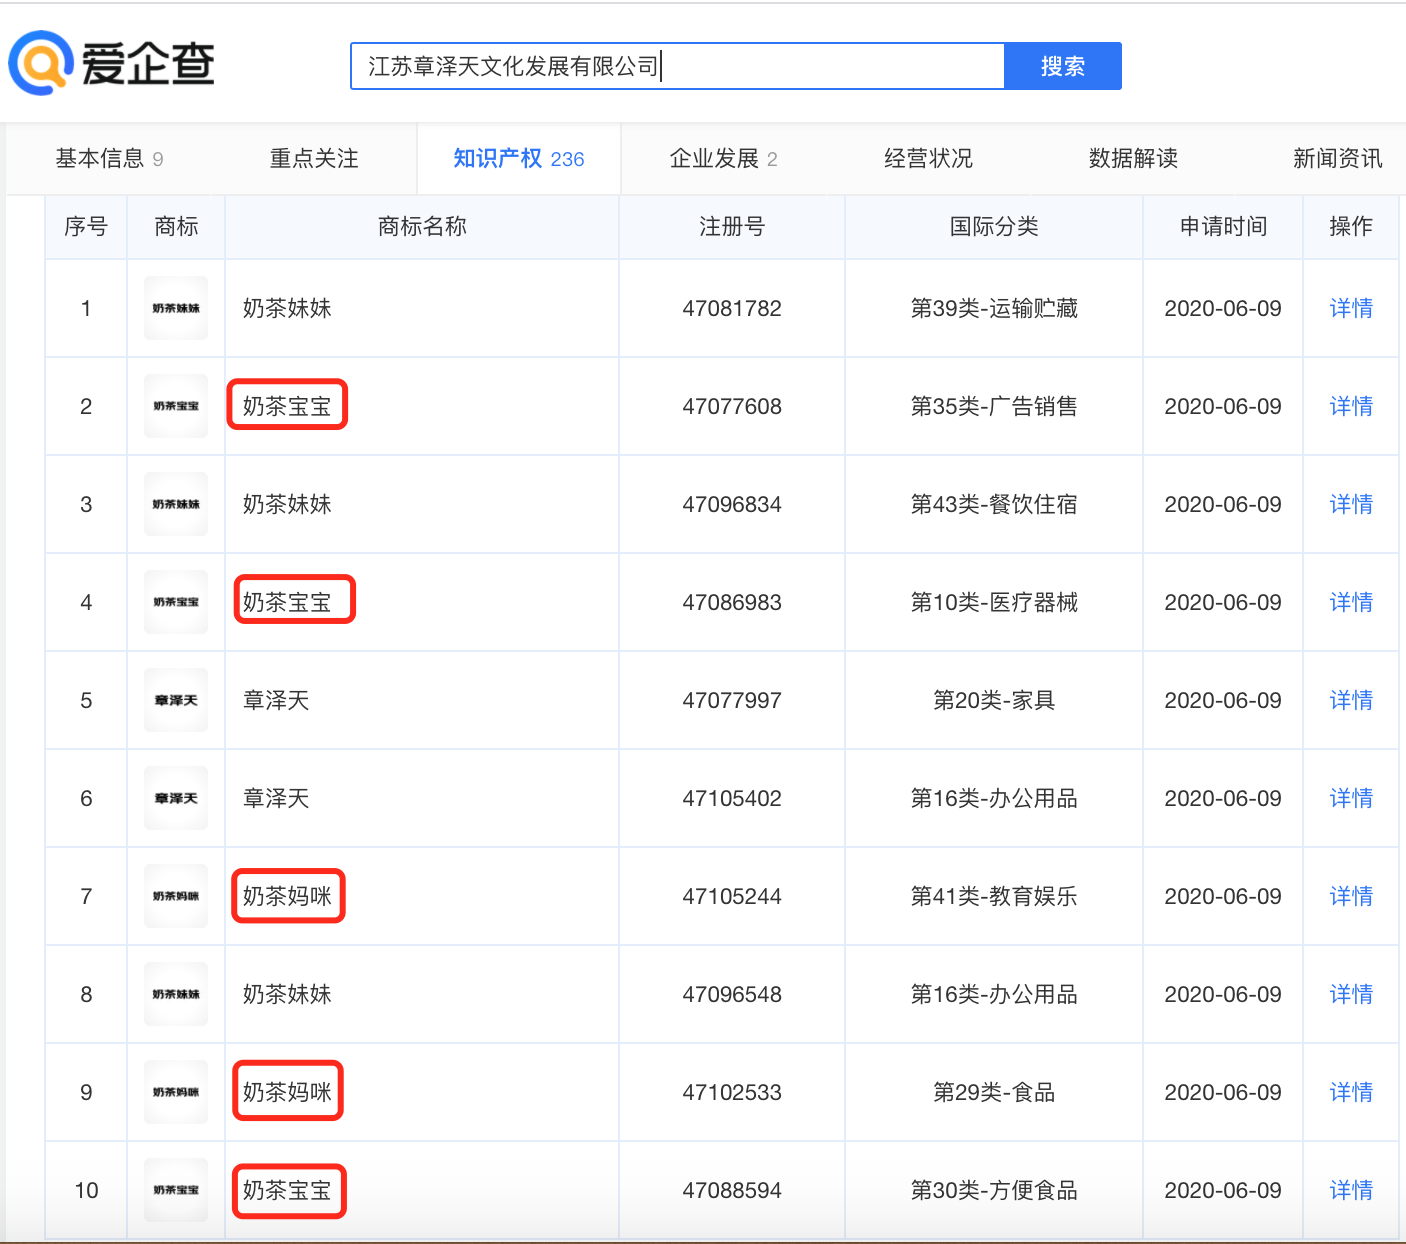Image resolution: width=1406 pixels, height=1244 pixels.
Task: Open trademark image in row 4
Action: (176, 602)
